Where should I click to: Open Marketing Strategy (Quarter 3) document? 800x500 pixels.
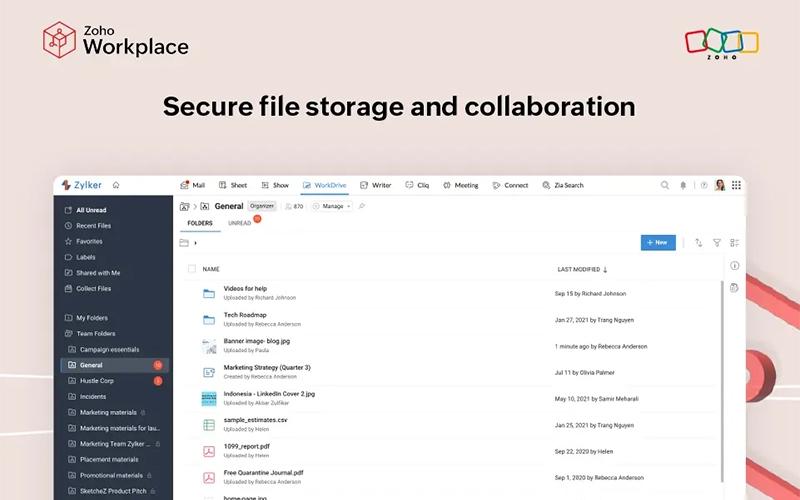click(x=267, y=367)
